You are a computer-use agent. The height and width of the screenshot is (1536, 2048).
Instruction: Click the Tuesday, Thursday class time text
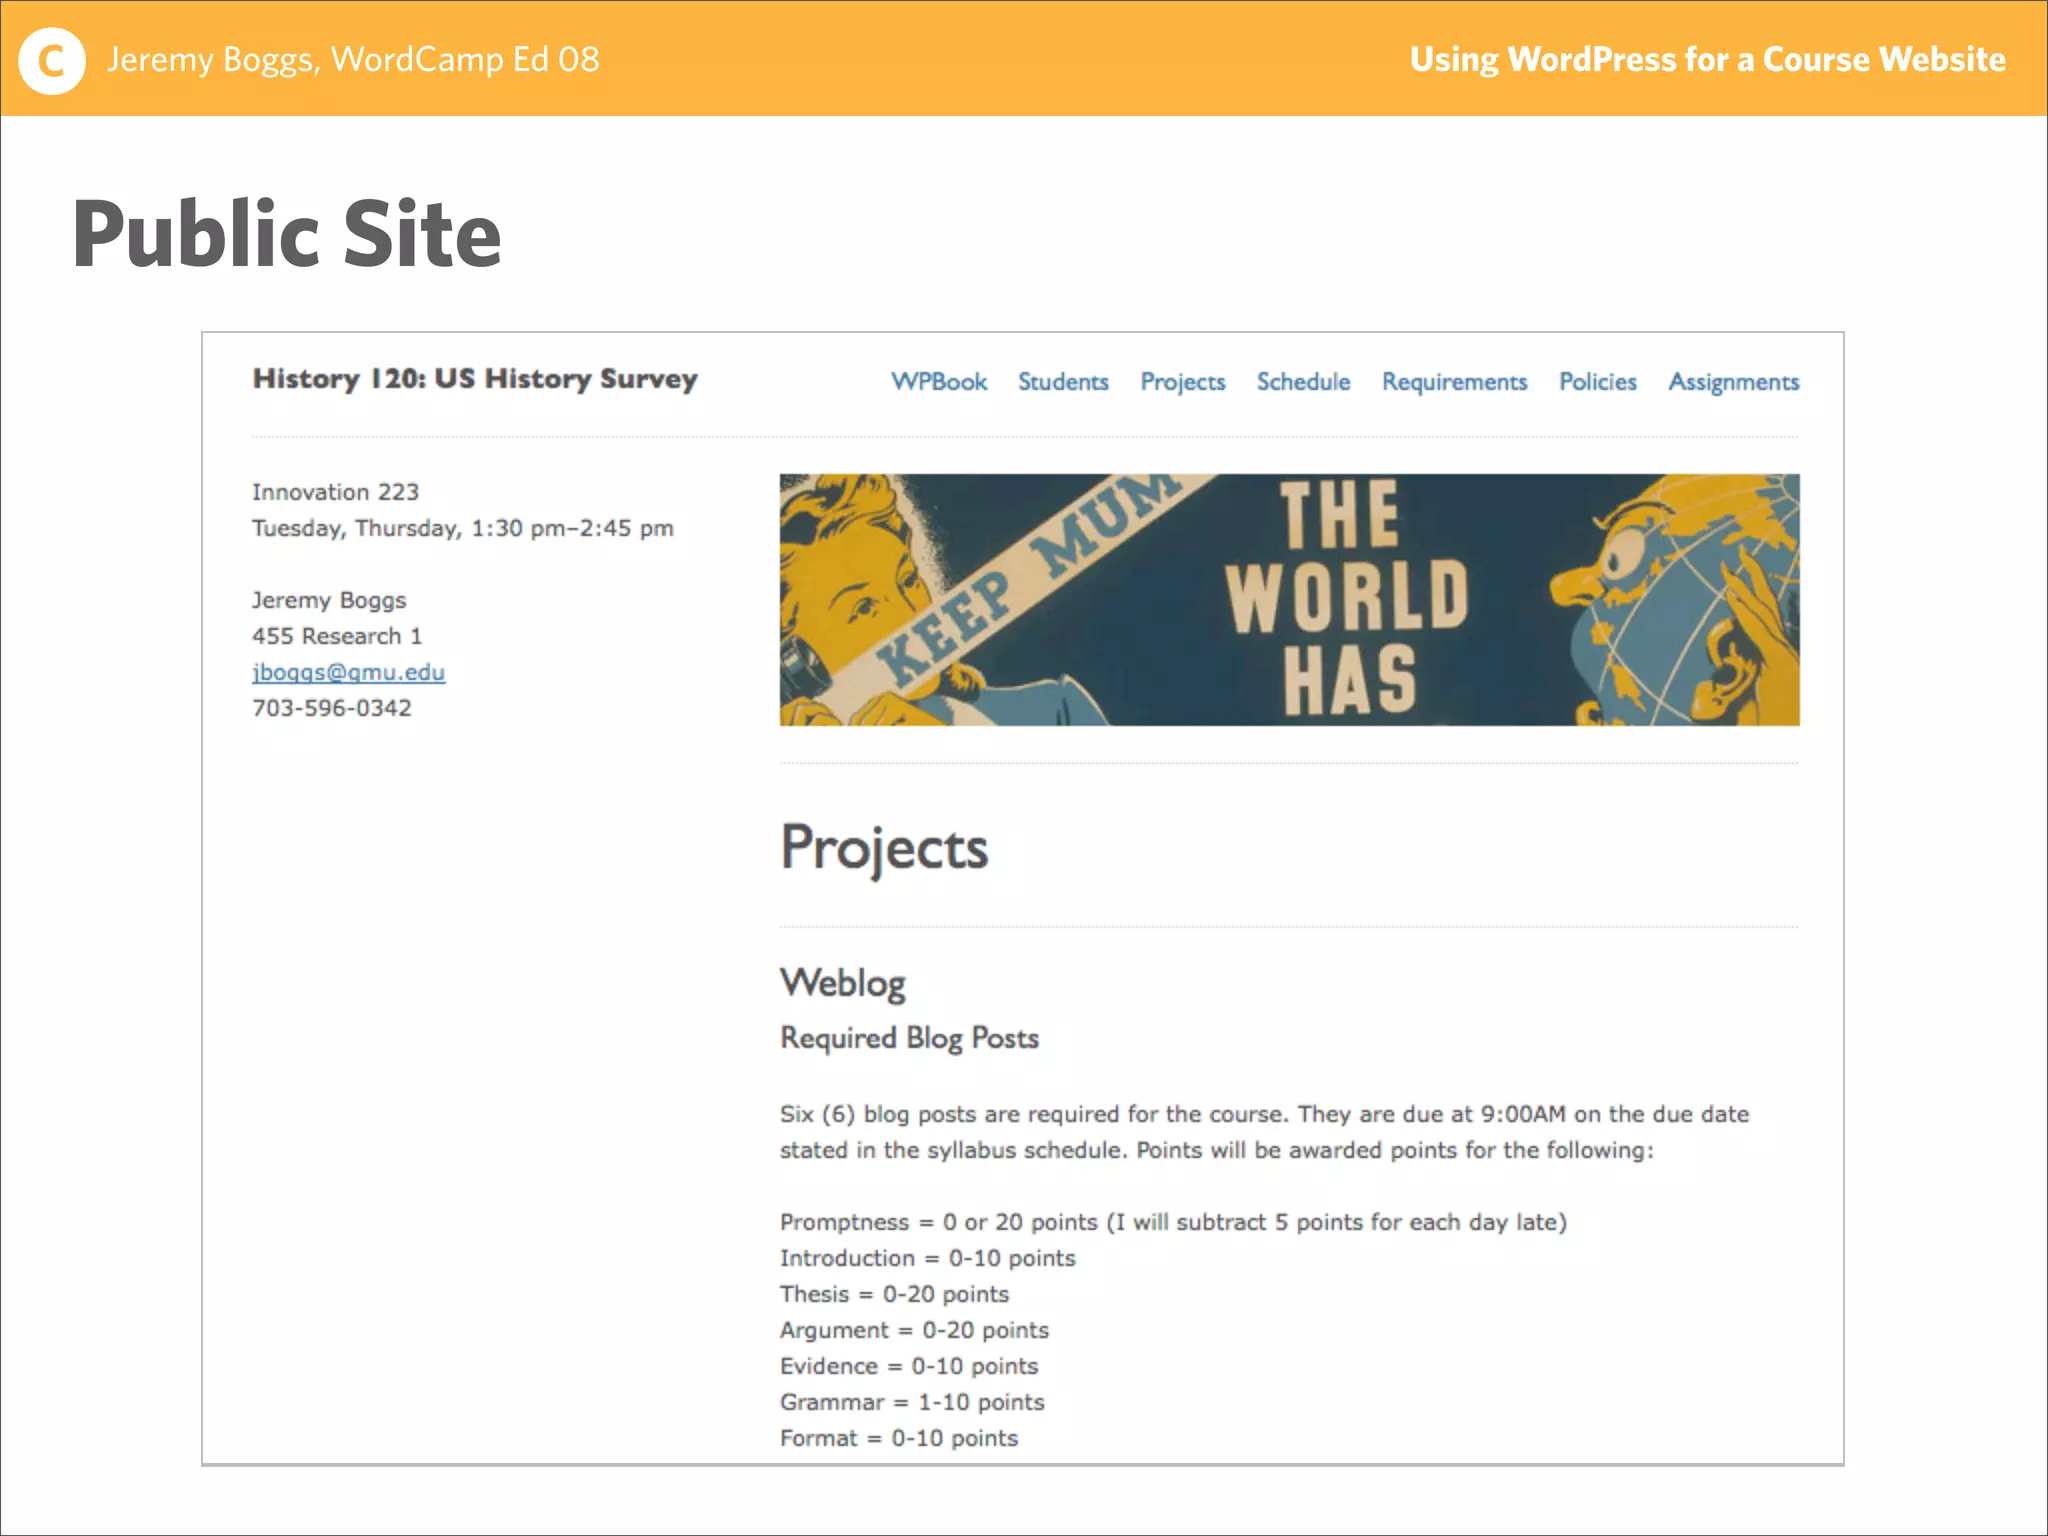pos(462,529)
